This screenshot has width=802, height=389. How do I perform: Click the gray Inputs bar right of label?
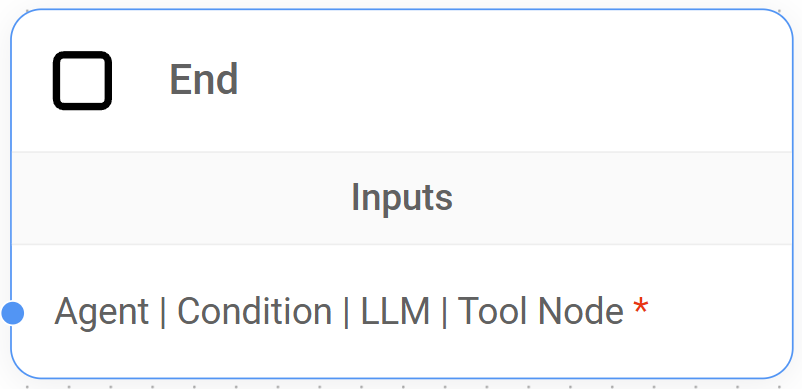[624, 198]
